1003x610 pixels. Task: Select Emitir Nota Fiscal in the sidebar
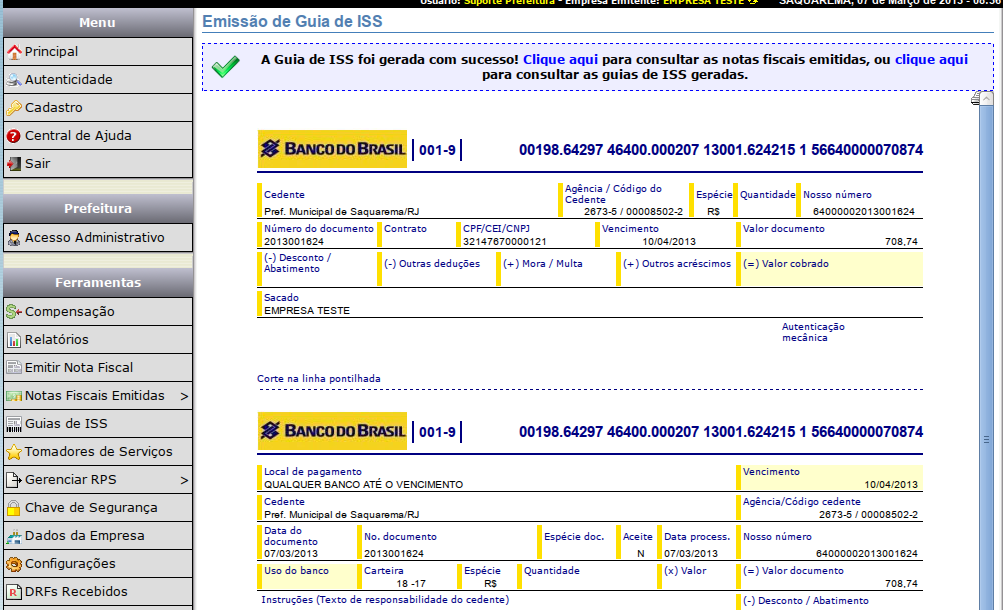[79, 368]
